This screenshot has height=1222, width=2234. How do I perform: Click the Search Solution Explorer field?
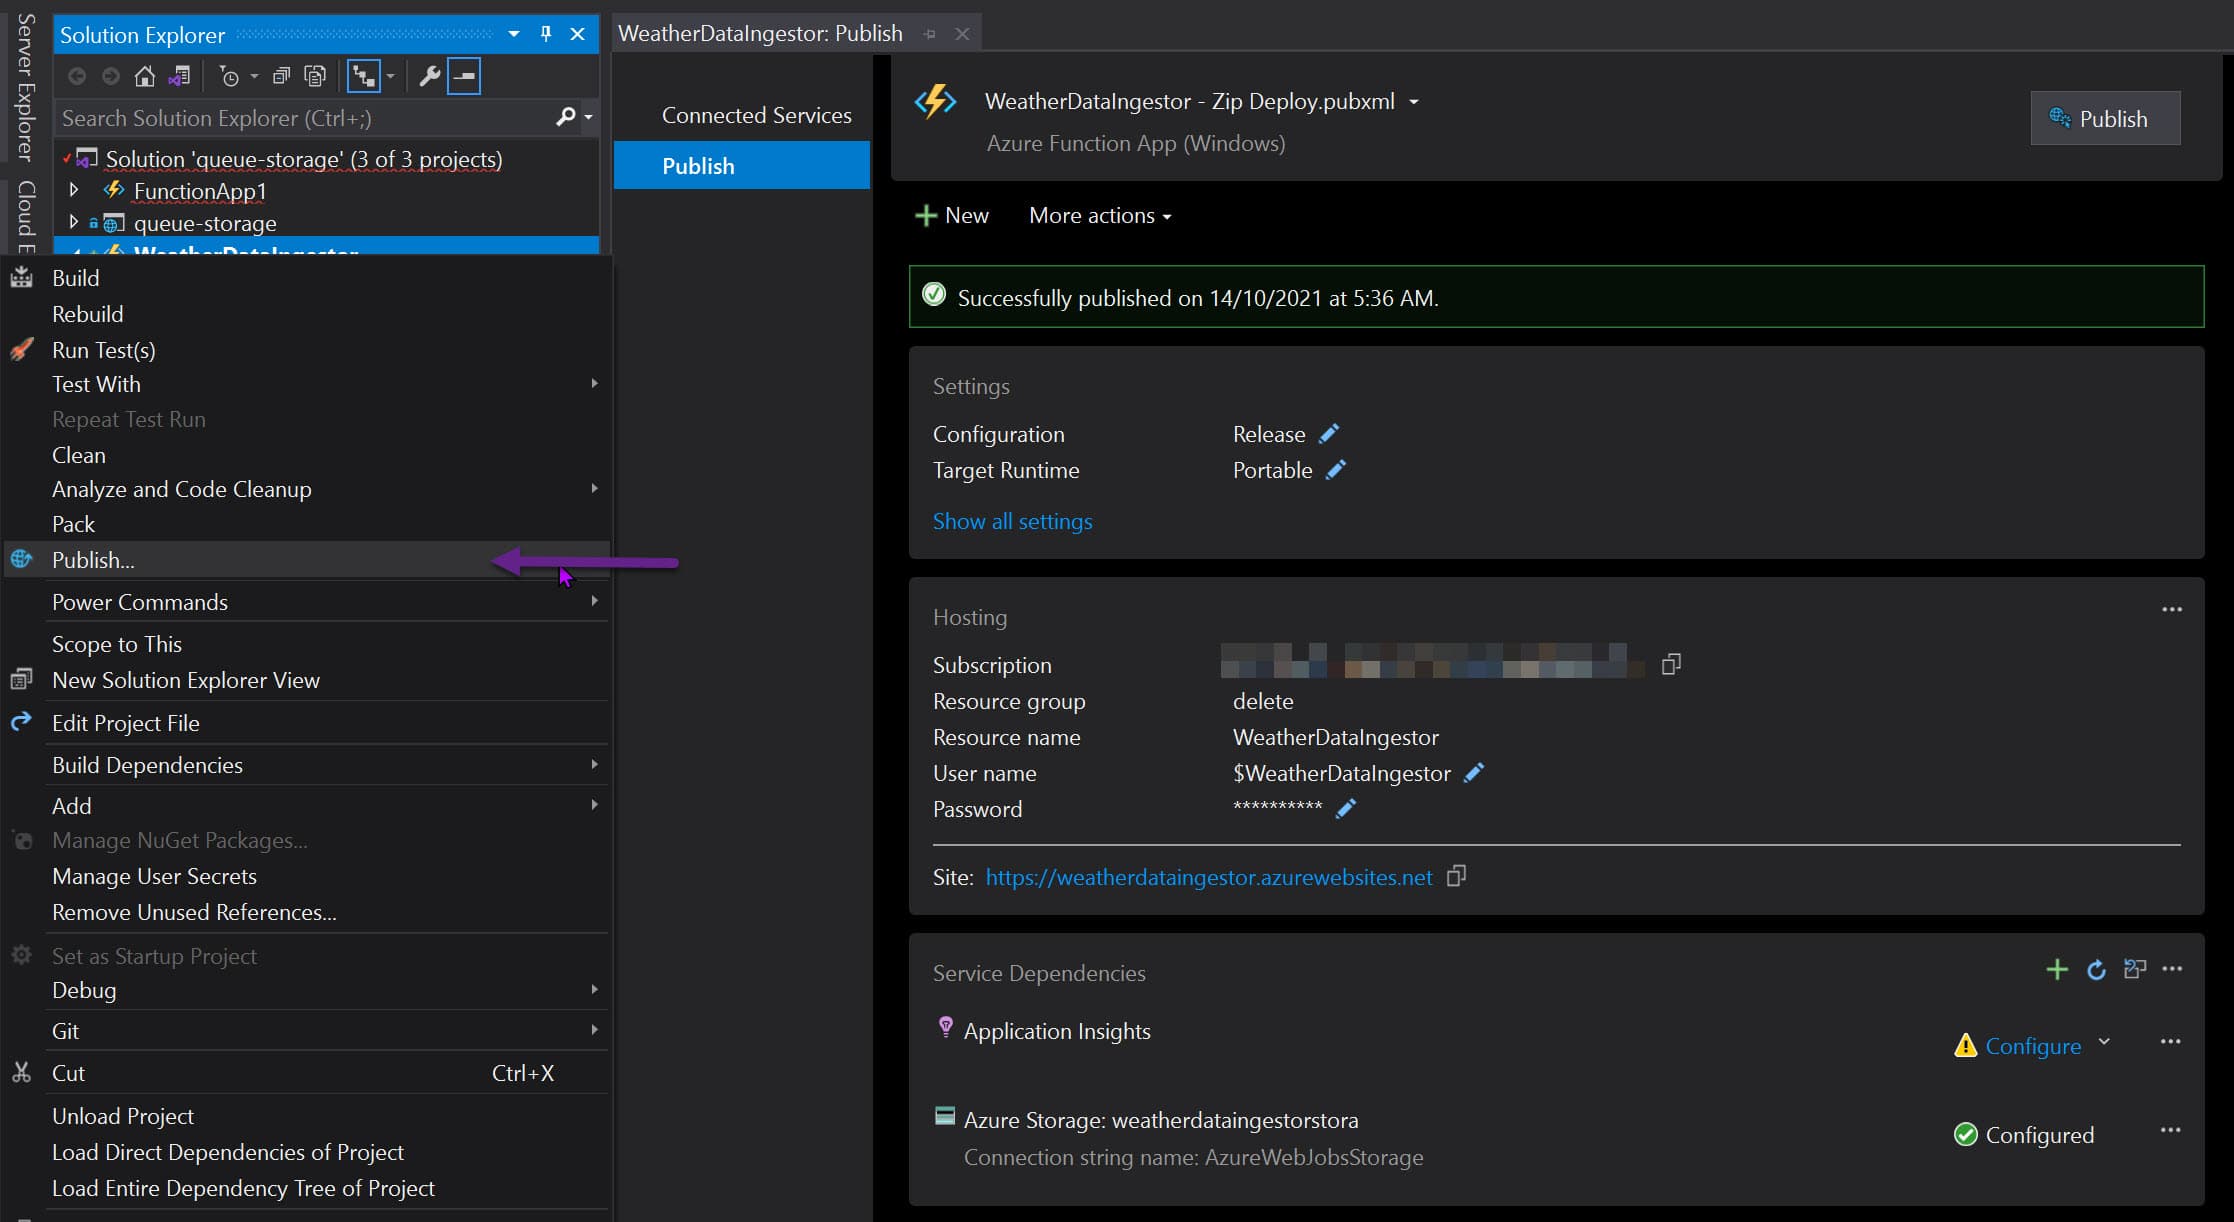pyautogui.click(x=300, y=118)
